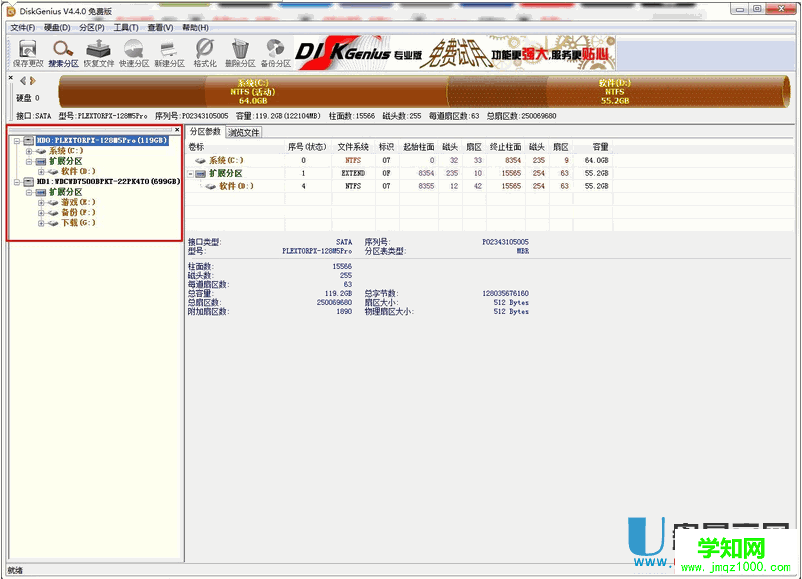Image resolution: width=802 pixels, height=579 pixels.
Task: Expand the 游戏(E:) tree node
Action: point(41,202)
